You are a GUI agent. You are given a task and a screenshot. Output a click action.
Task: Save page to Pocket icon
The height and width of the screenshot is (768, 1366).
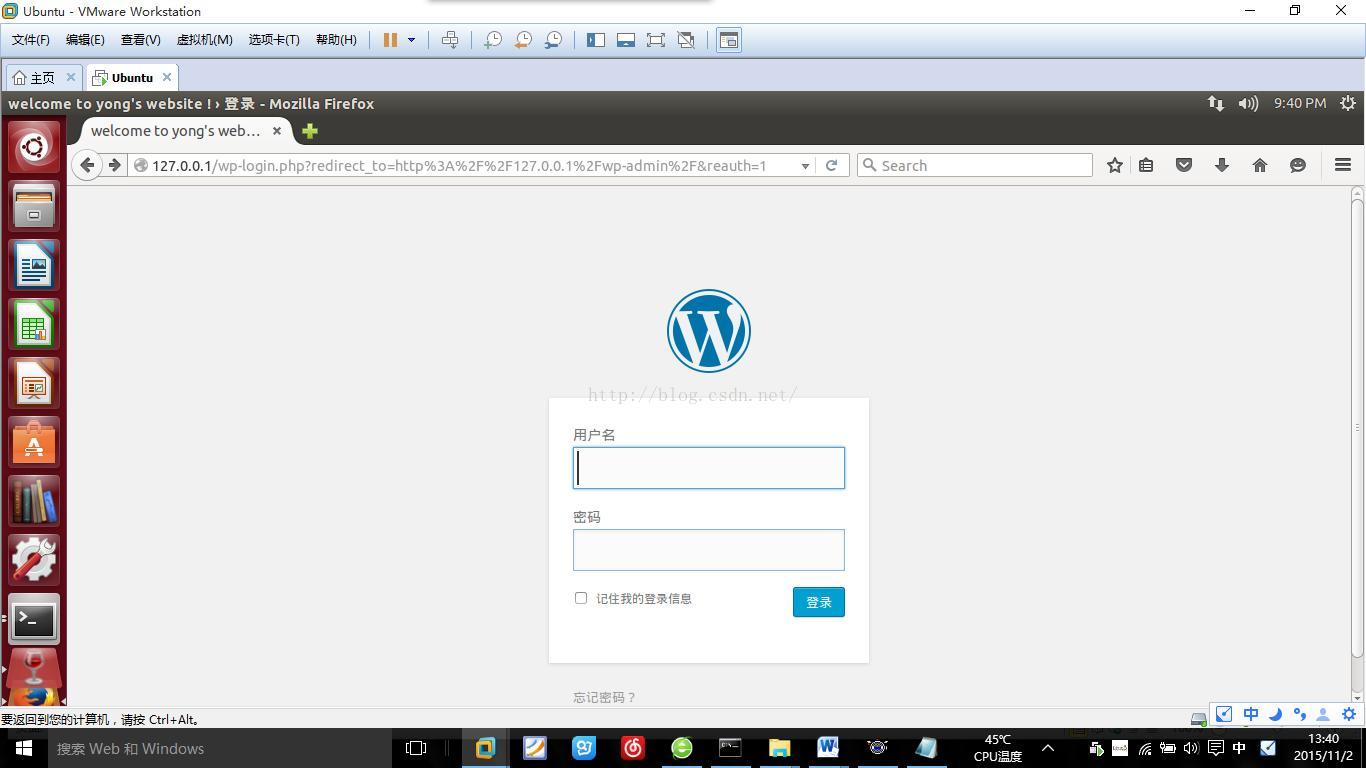(1184, 165)
